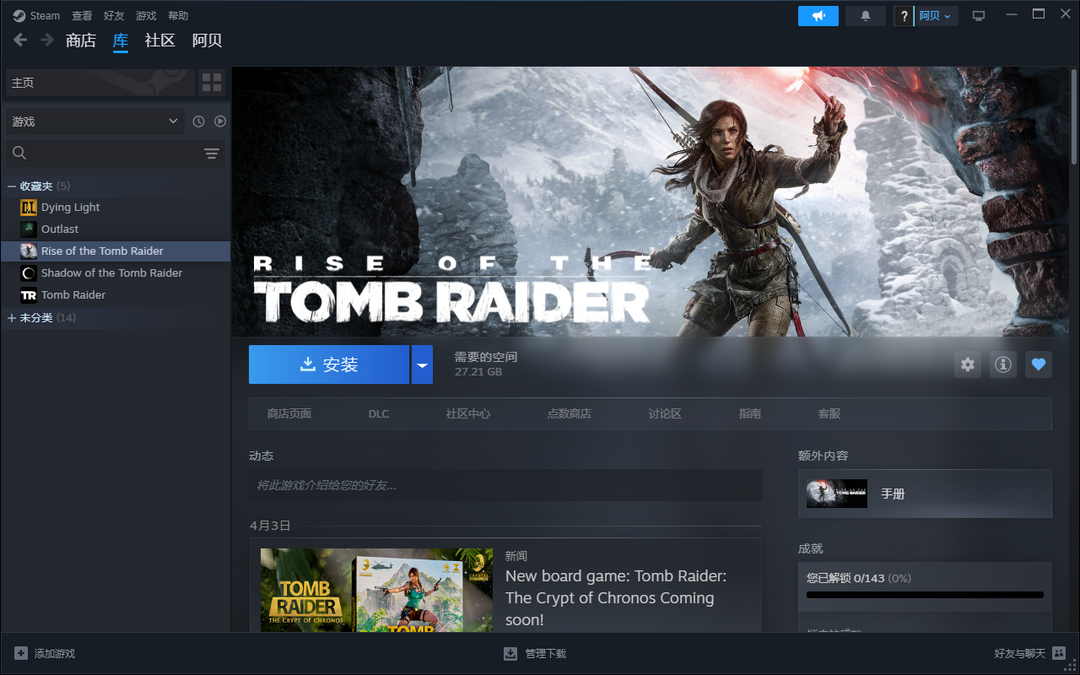
Task: Open the 游戏 category dropdown
Action: click(x=95, y=121)
